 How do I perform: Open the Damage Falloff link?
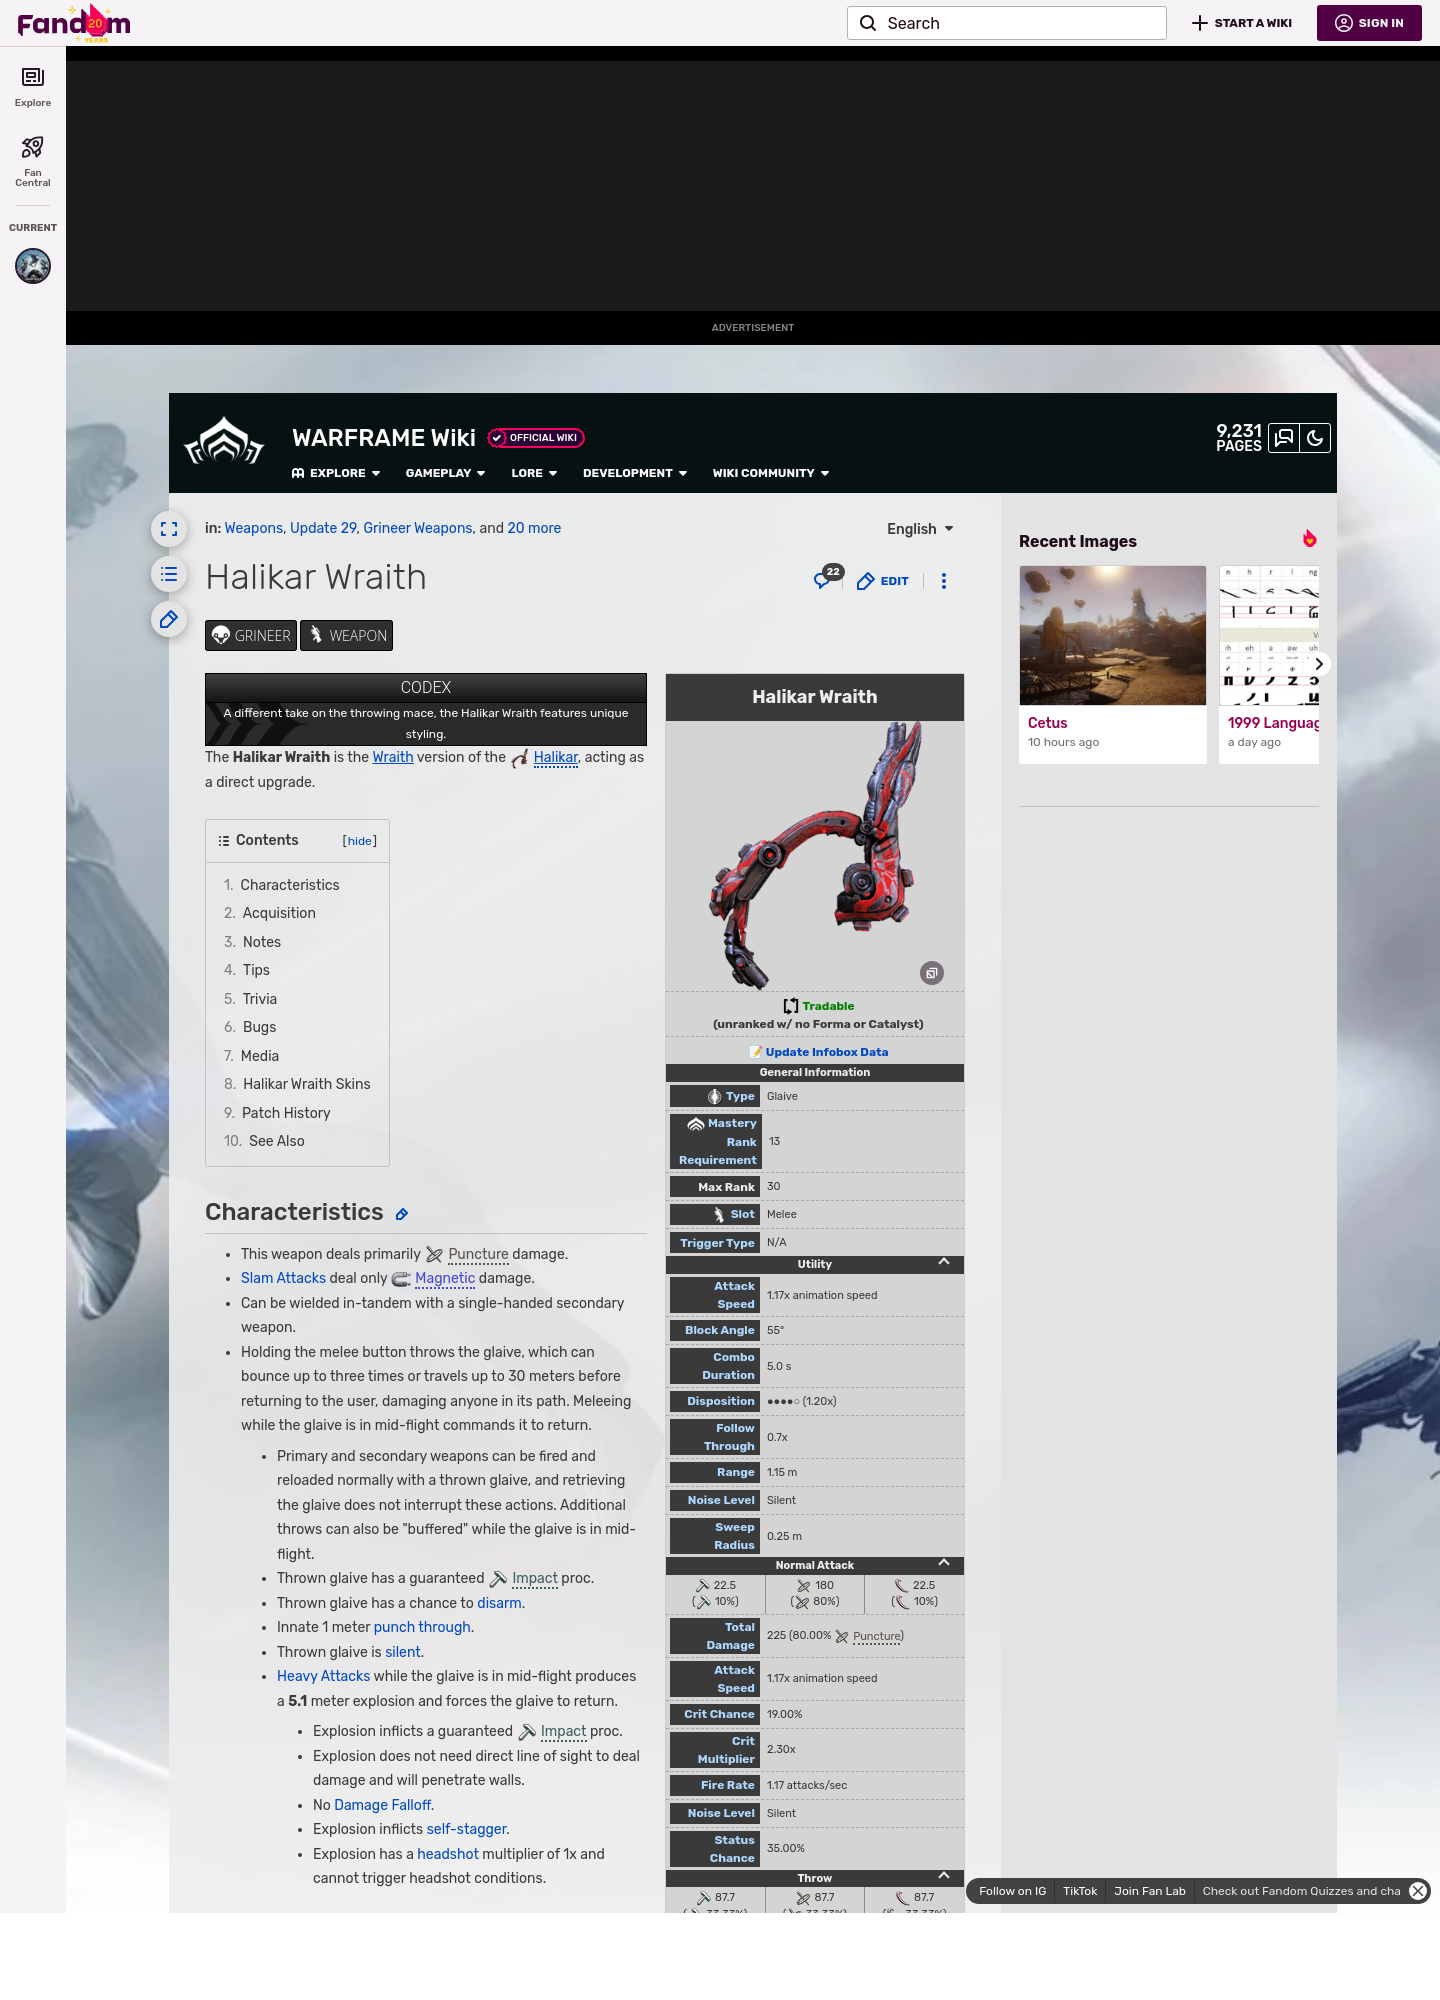pos(383,1805)
